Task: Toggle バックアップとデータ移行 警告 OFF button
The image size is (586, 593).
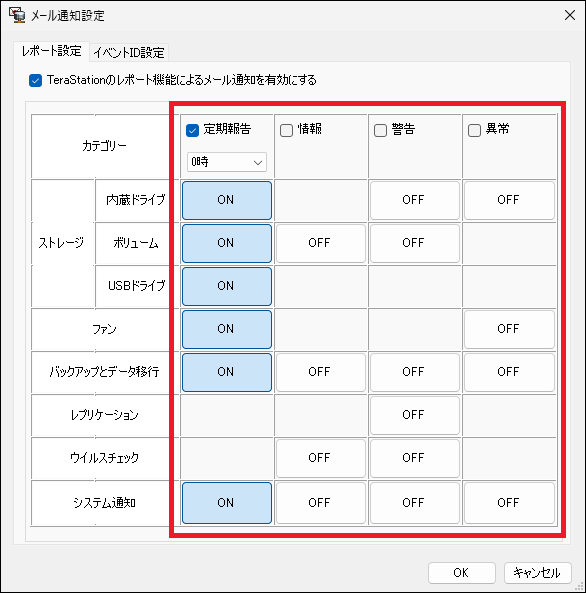Action: click(x=415, y=372)
